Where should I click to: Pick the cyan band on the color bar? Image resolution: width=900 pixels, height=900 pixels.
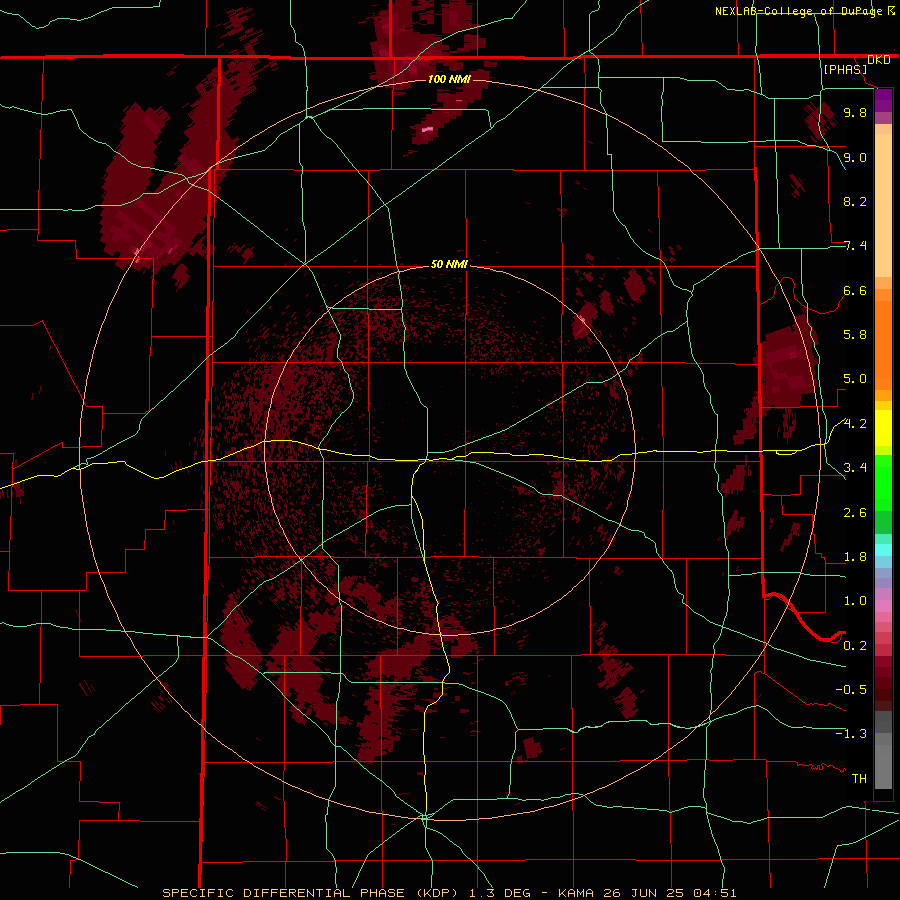[x=883, y=550]
